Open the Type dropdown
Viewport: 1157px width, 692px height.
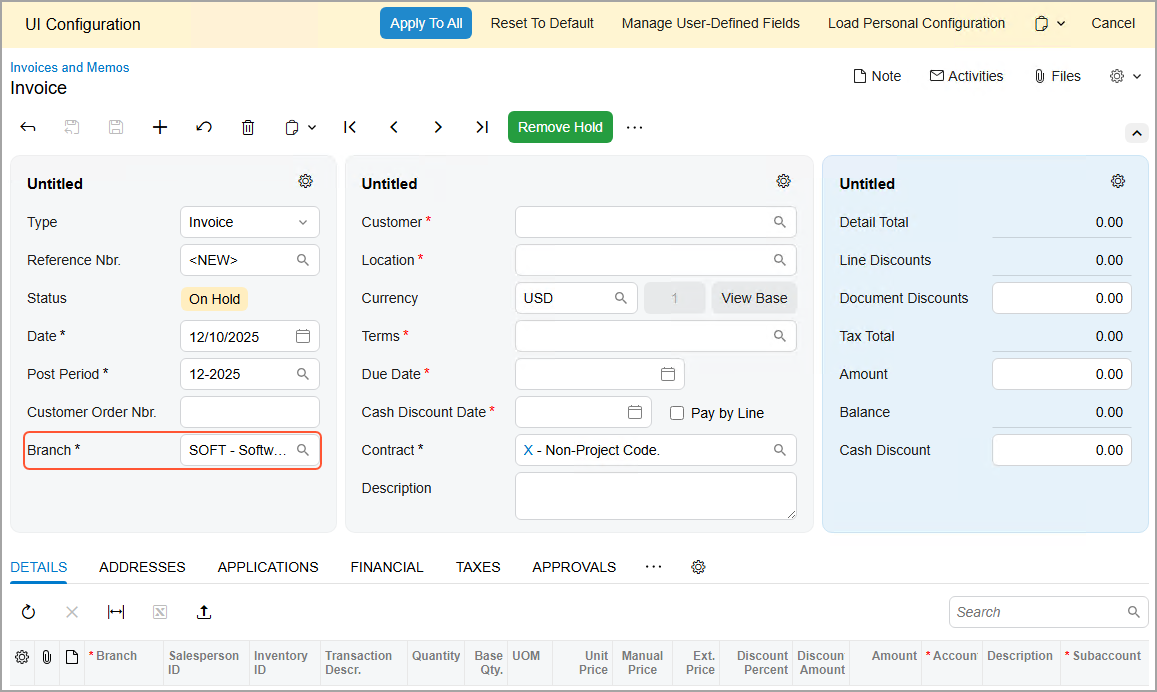point(249,222)
